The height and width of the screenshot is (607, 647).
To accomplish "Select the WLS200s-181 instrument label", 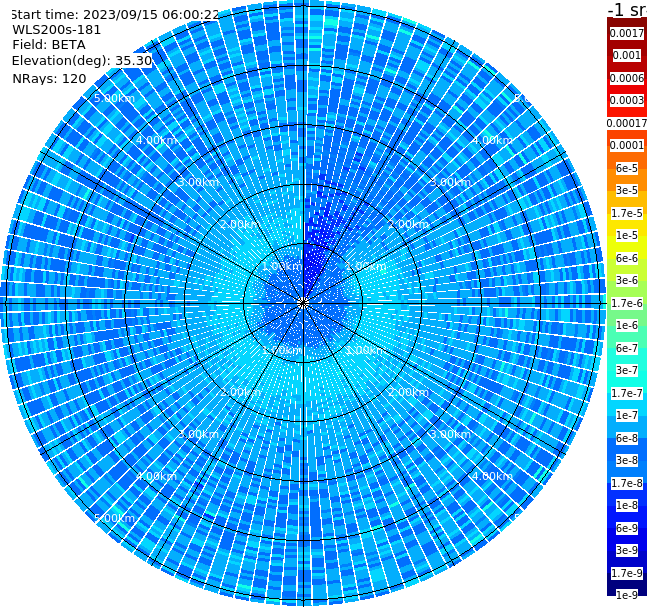I will pyautogui.click(x=57, y=30).
